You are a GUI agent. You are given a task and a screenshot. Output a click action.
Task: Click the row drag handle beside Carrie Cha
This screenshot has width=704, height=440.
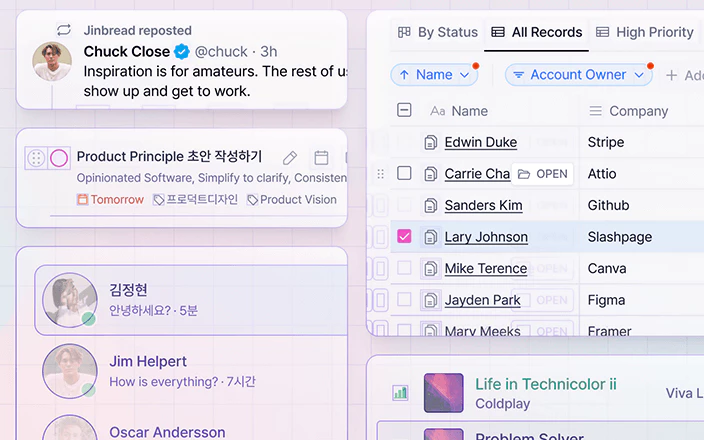[380, 174]
